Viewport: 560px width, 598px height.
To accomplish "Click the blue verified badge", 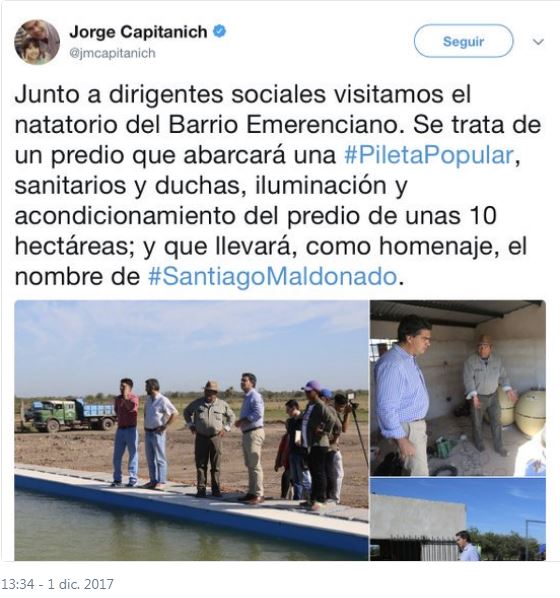I will [x=220, y=31].
